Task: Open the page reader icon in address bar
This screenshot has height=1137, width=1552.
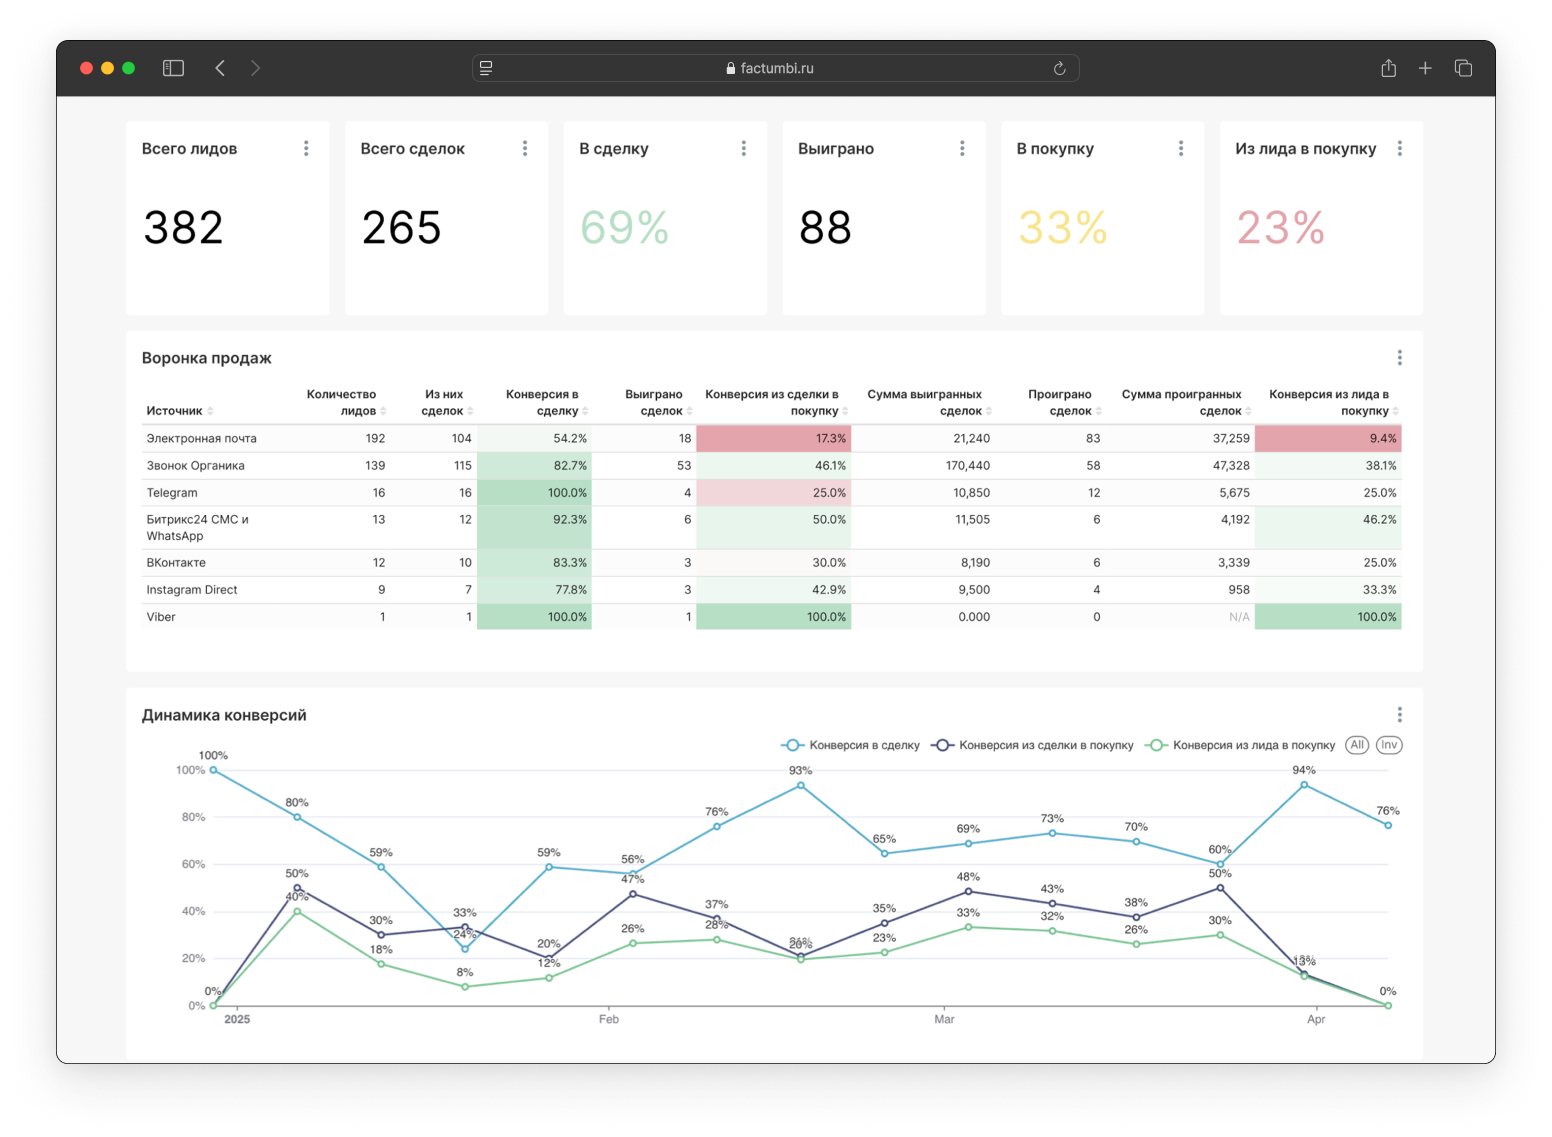Action: click(x=486, y=68)
